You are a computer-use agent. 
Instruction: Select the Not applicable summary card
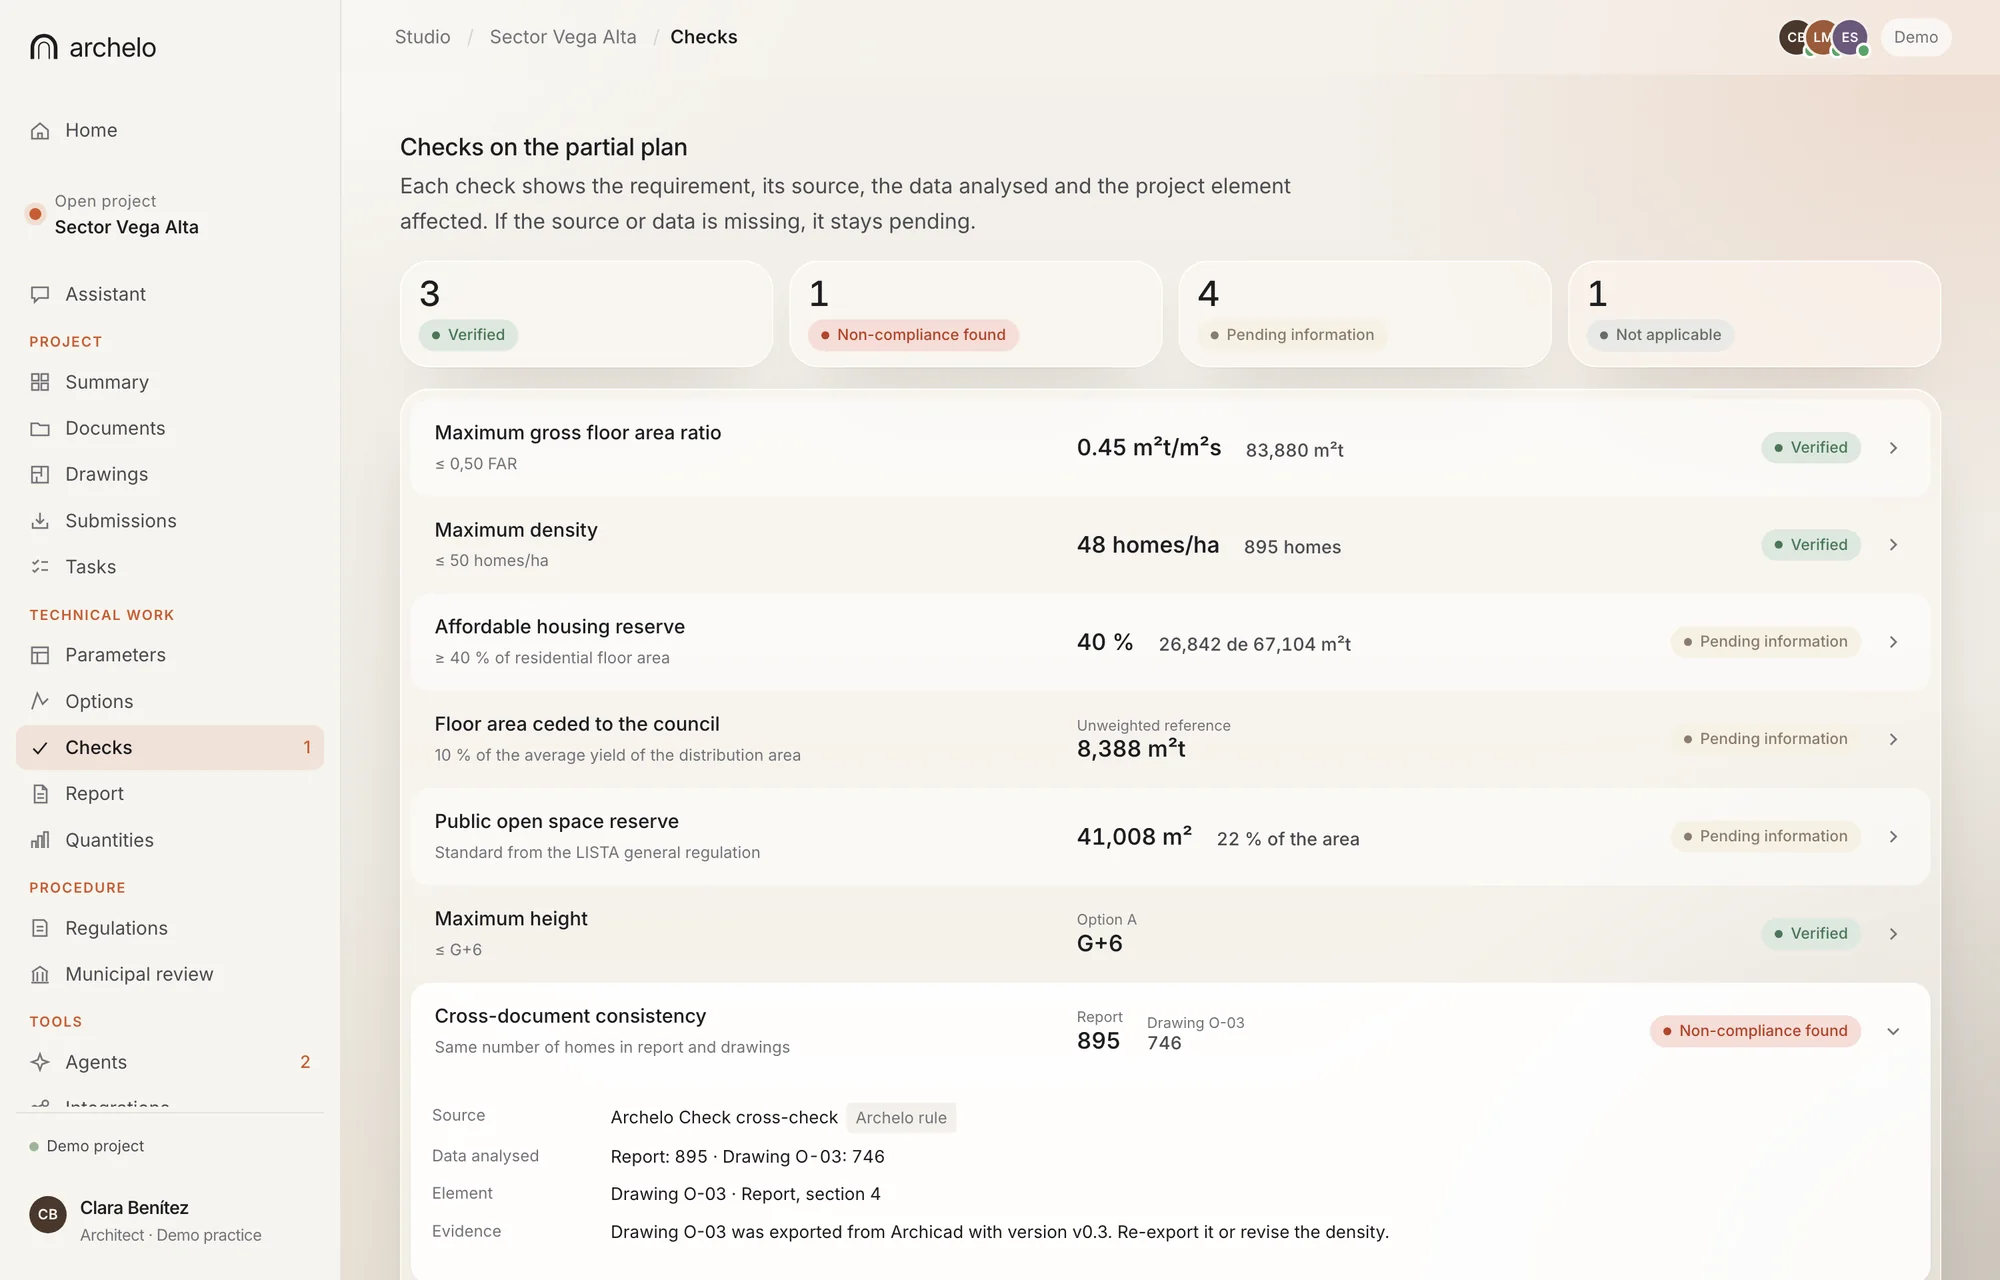point(1754,314)
